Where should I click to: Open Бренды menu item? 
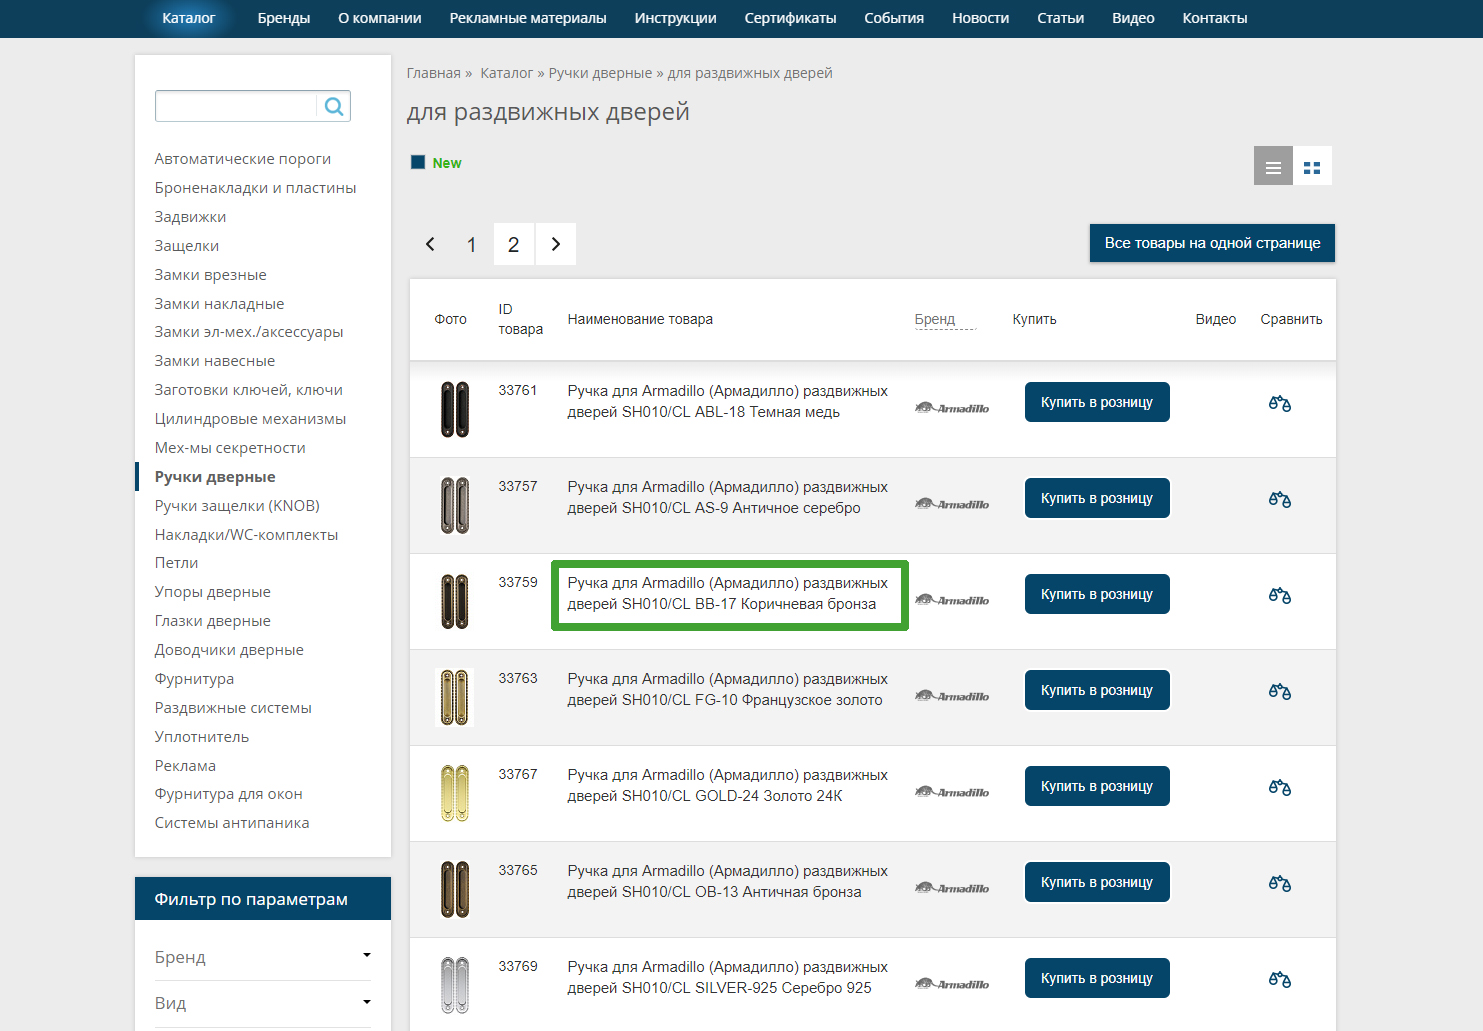point(284,18)
